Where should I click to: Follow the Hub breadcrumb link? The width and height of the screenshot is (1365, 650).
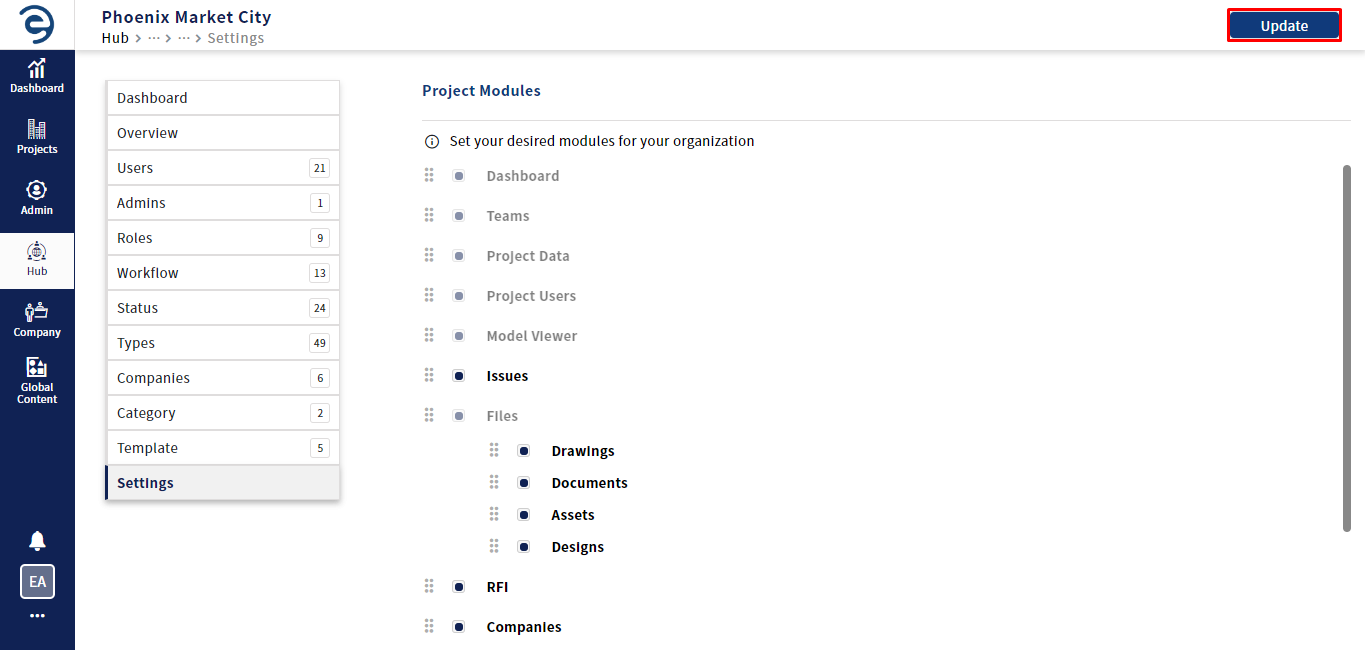click(115, 38)
